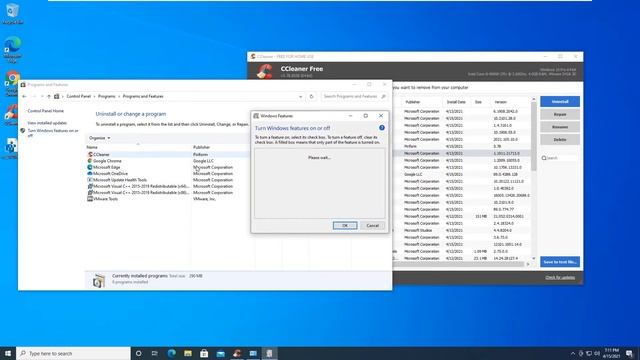Viewport: 640px width, 360px height.
Task: Open the Google Chrome desktop shortcut
Action: coord(12,82)
